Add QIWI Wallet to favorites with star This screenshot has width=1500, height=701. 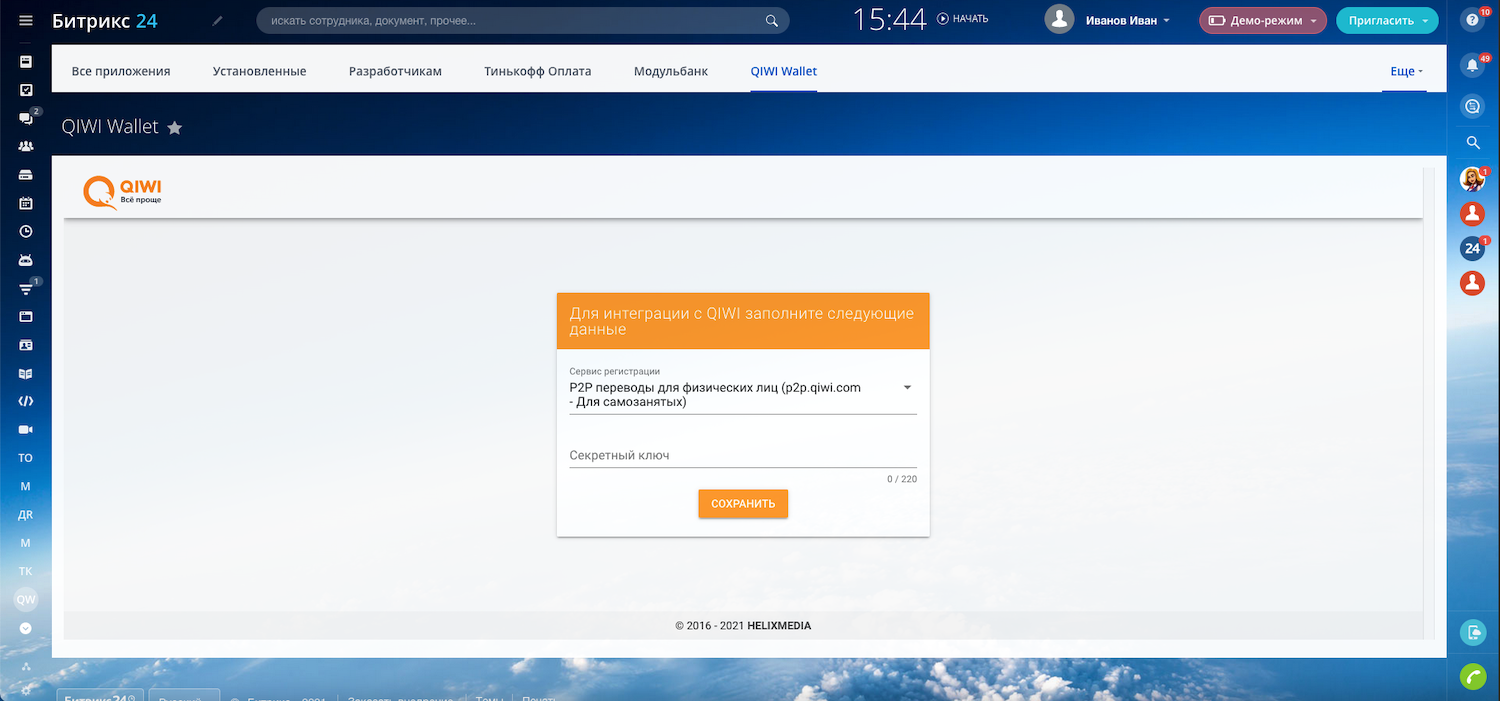pyautogui.click(x=174, y=128)
